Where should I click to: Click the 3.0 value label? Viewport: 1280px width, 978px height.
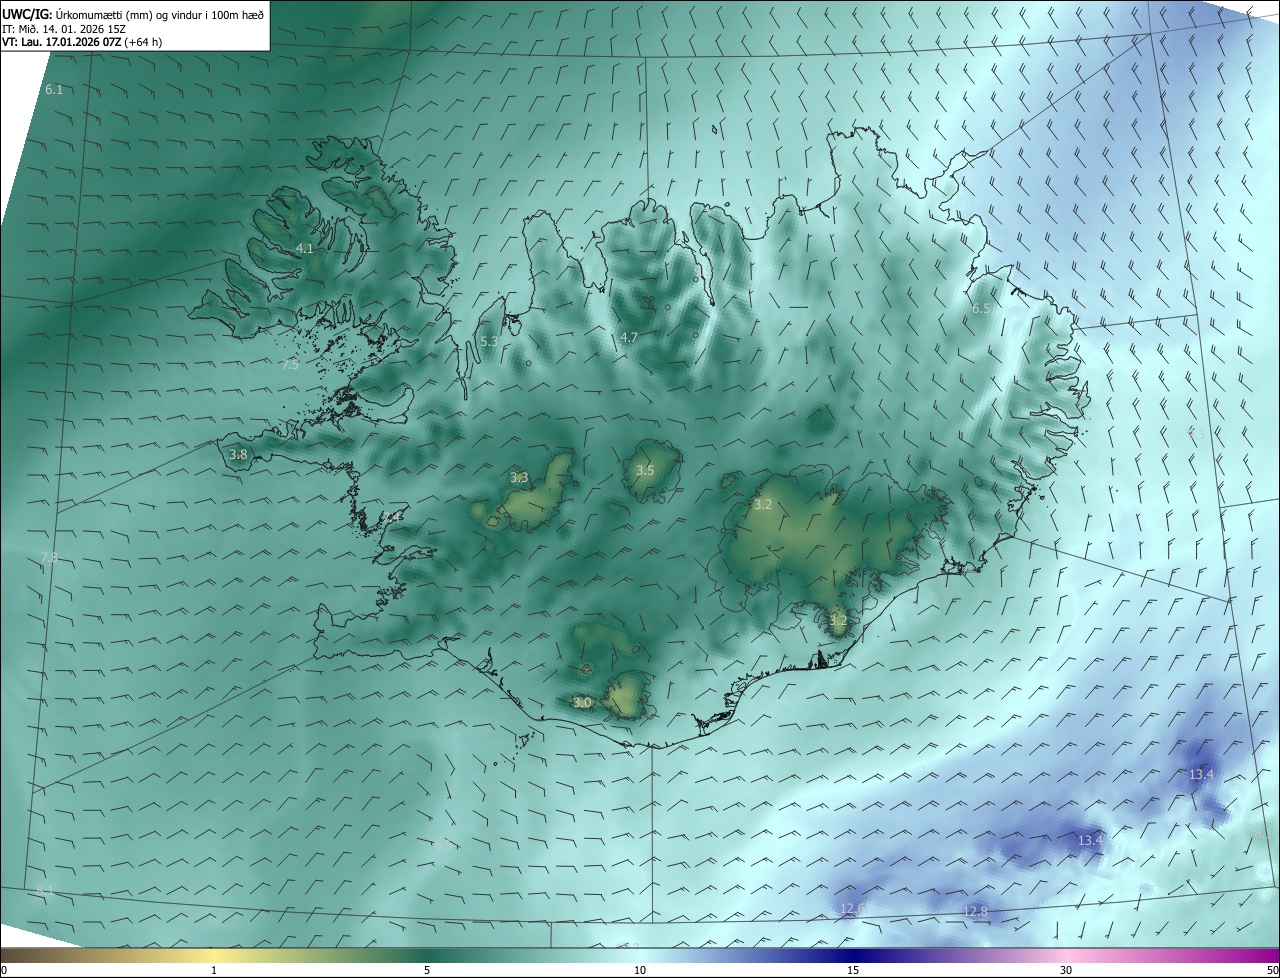(582, 703)
